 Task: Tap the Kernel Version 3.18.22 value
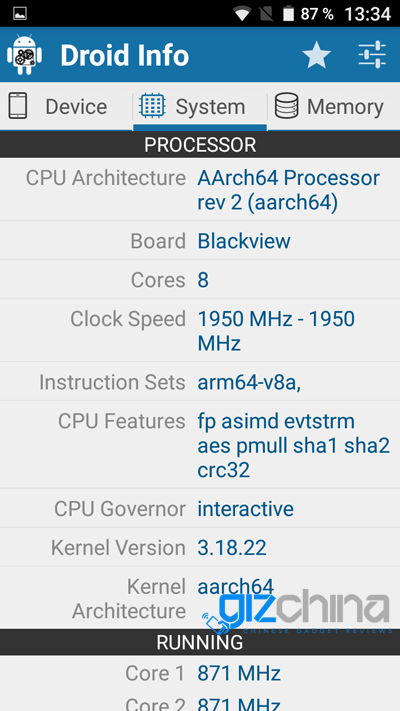232,548
